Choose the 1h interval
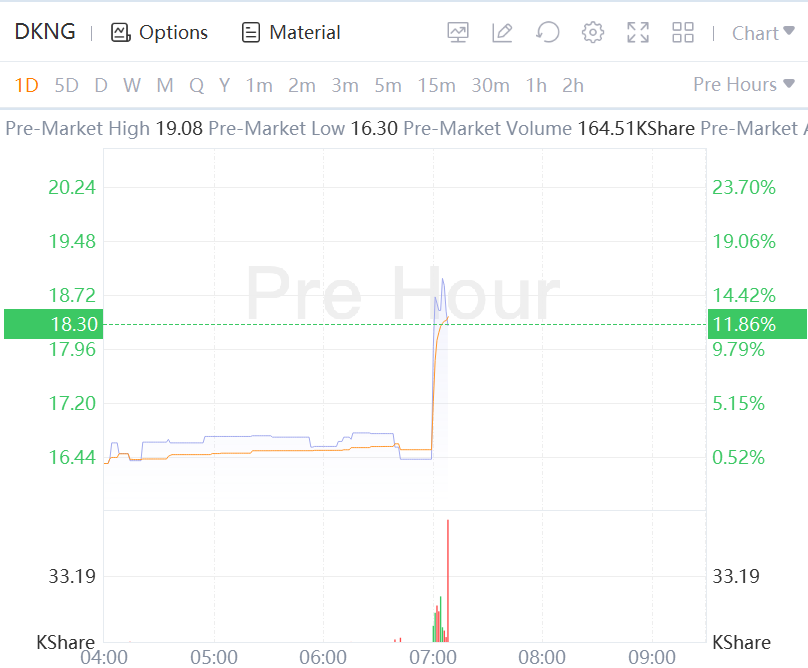Image resolution: width=808 pixels, height=668 pixels. pyautogui.click(x=536, y=86)
